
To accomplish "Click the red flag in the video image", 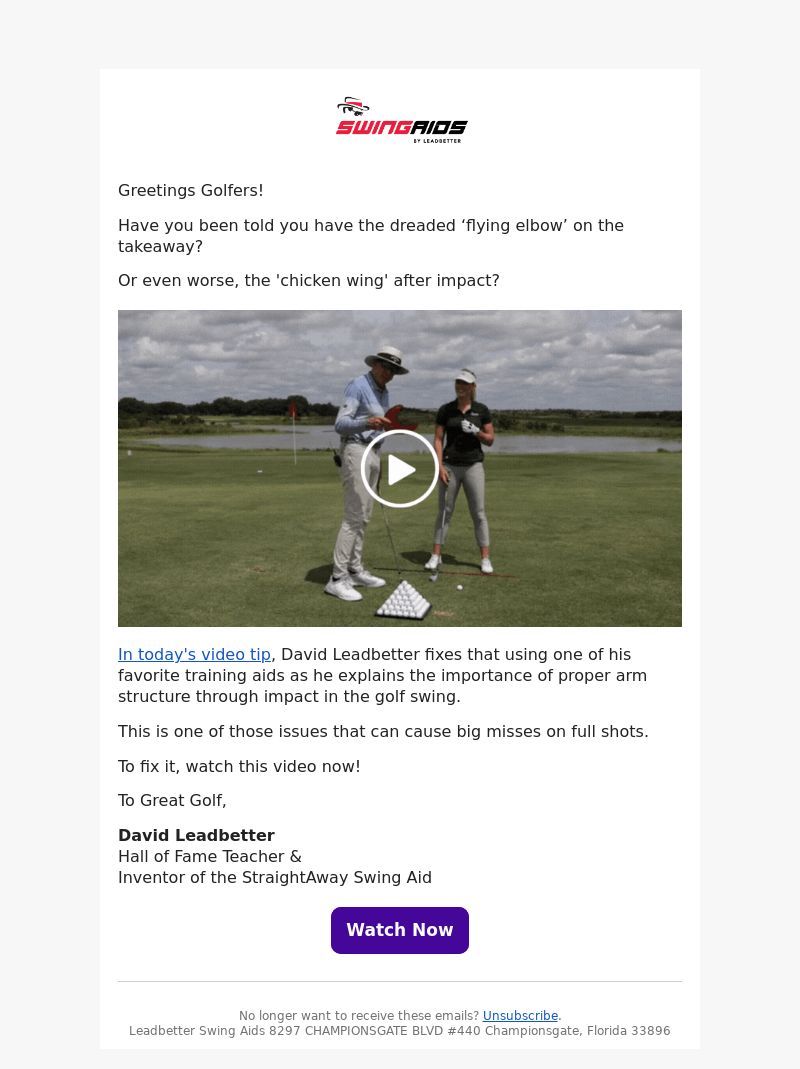I will 293,409.
